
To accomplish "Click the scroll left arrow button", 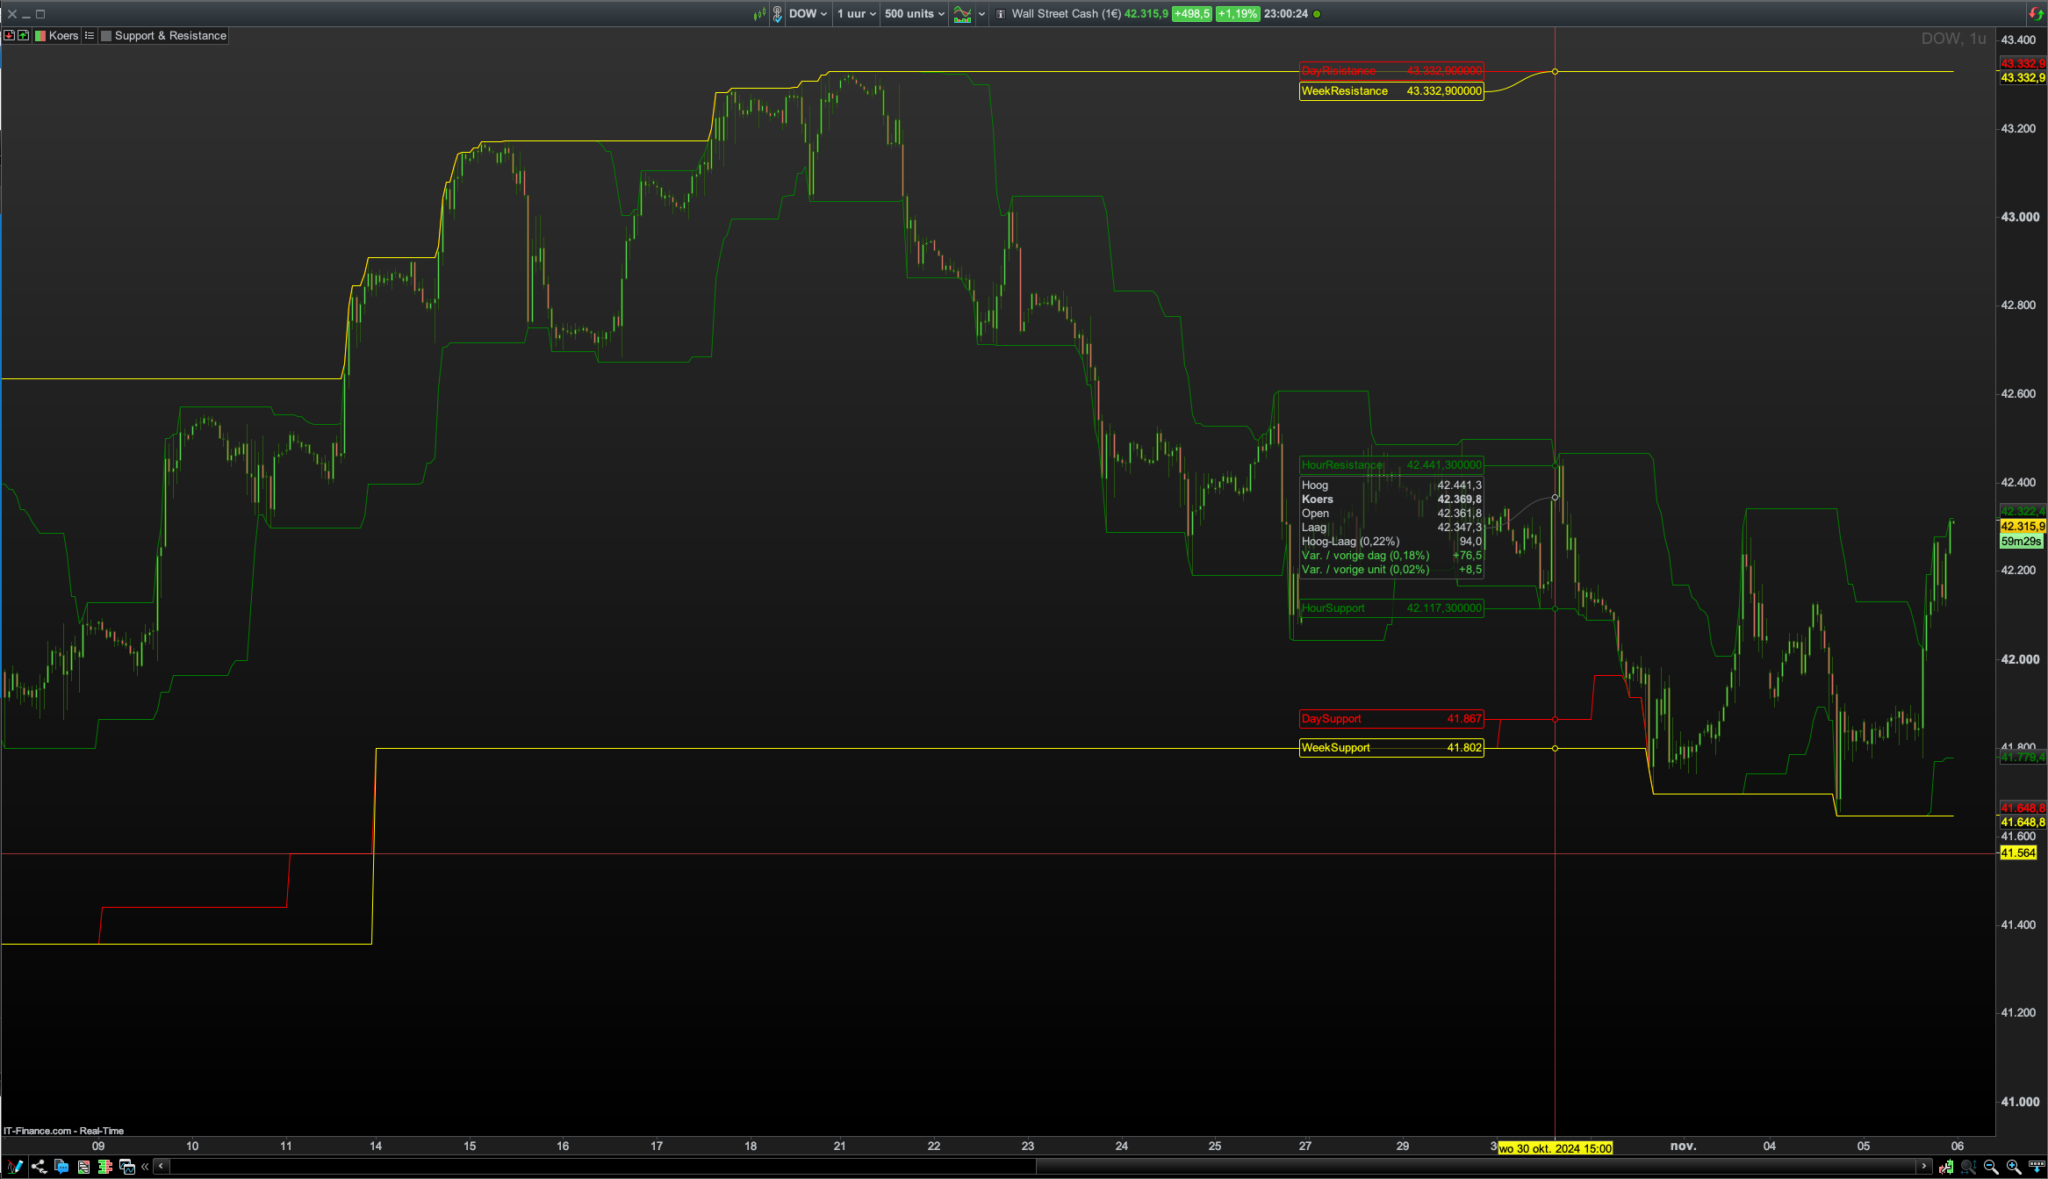I will pos(161,1166).
